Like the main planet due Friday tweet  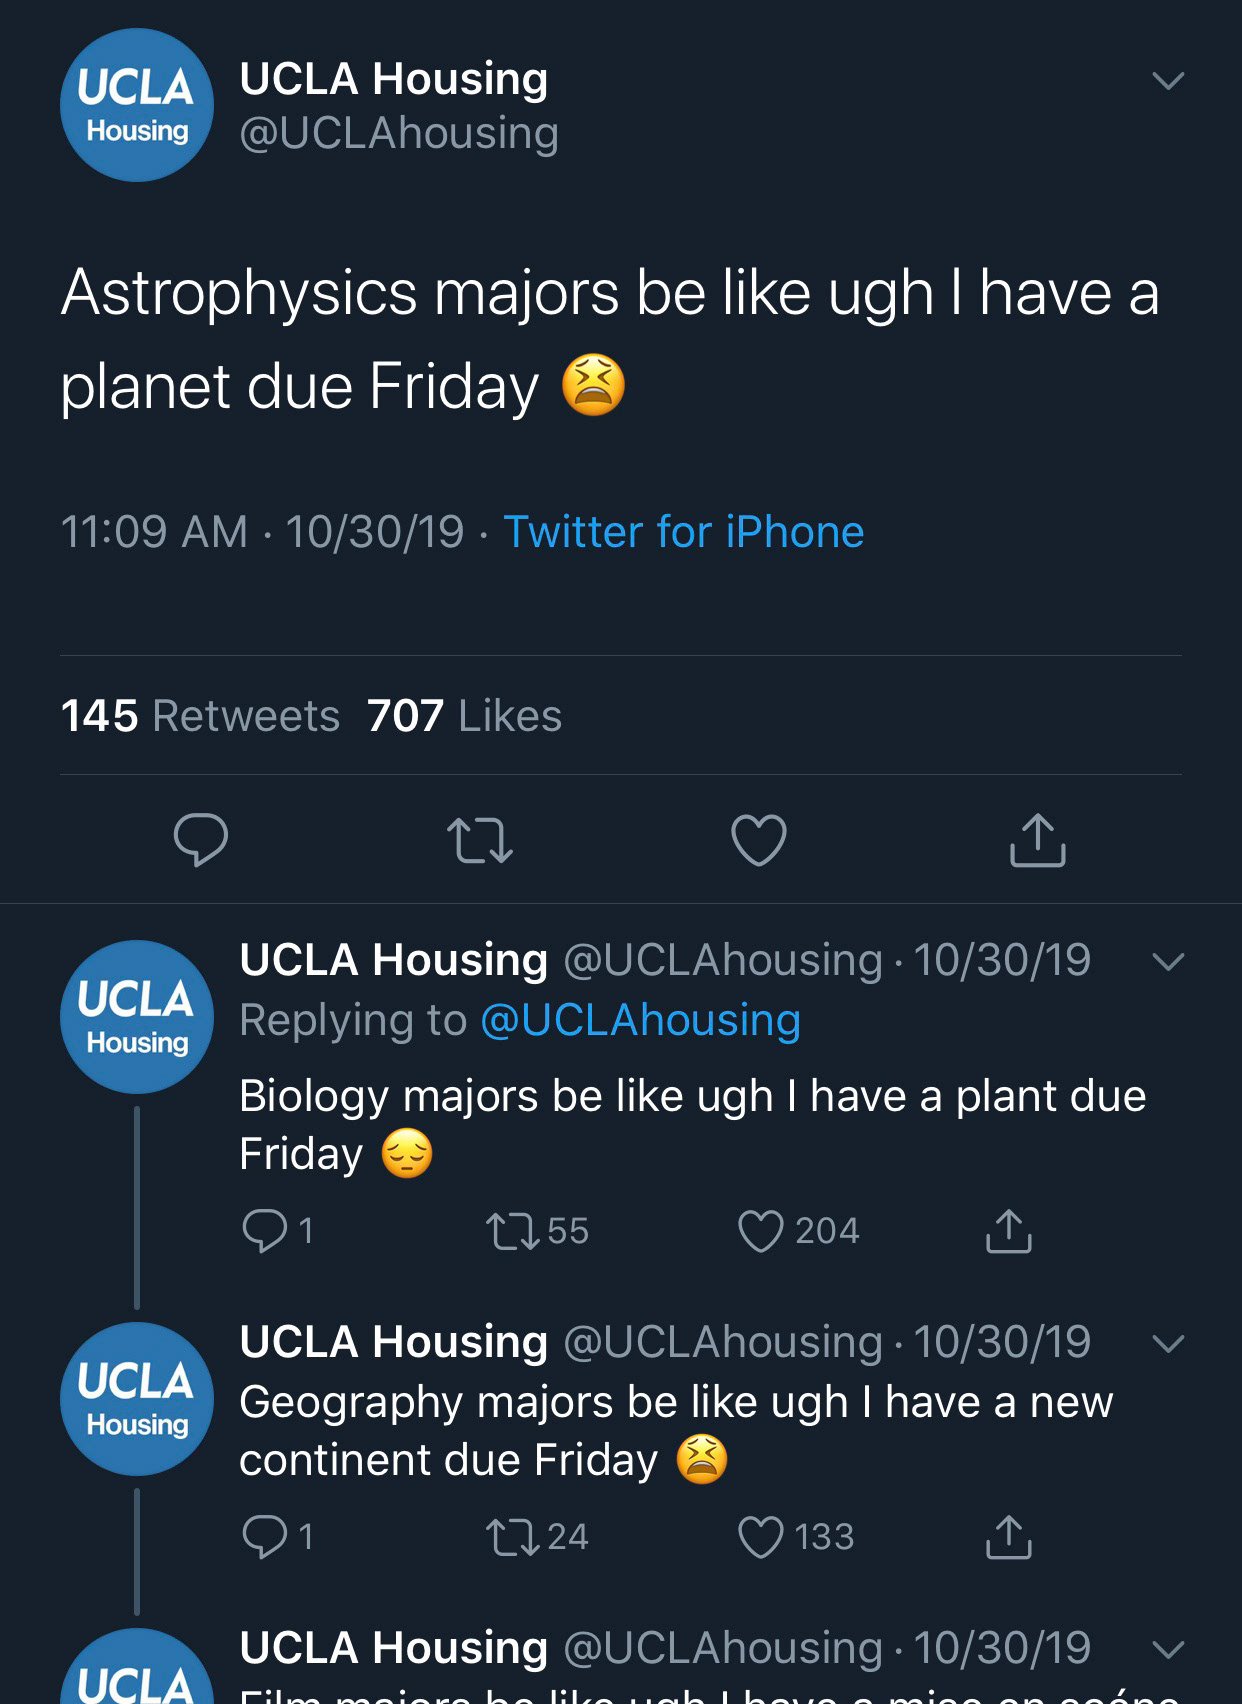coord(759,840)
